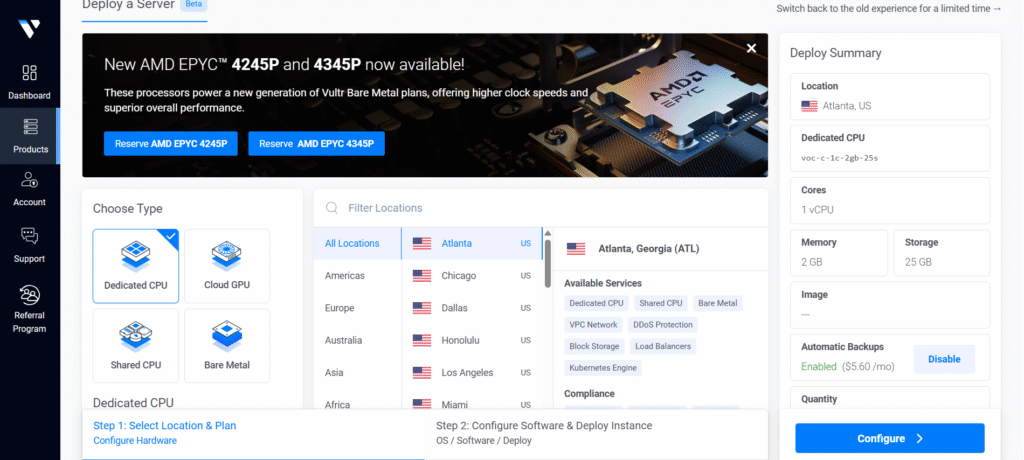Open the Dashboard sidebar icon
This screenshot has height=460, width=1024.
(x=29, y=74)
